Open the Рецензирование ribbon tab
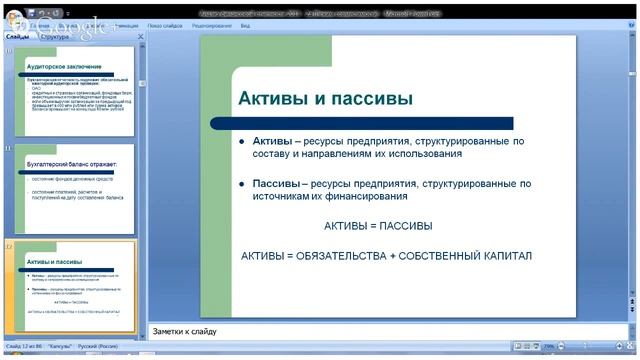 point(212,26)
